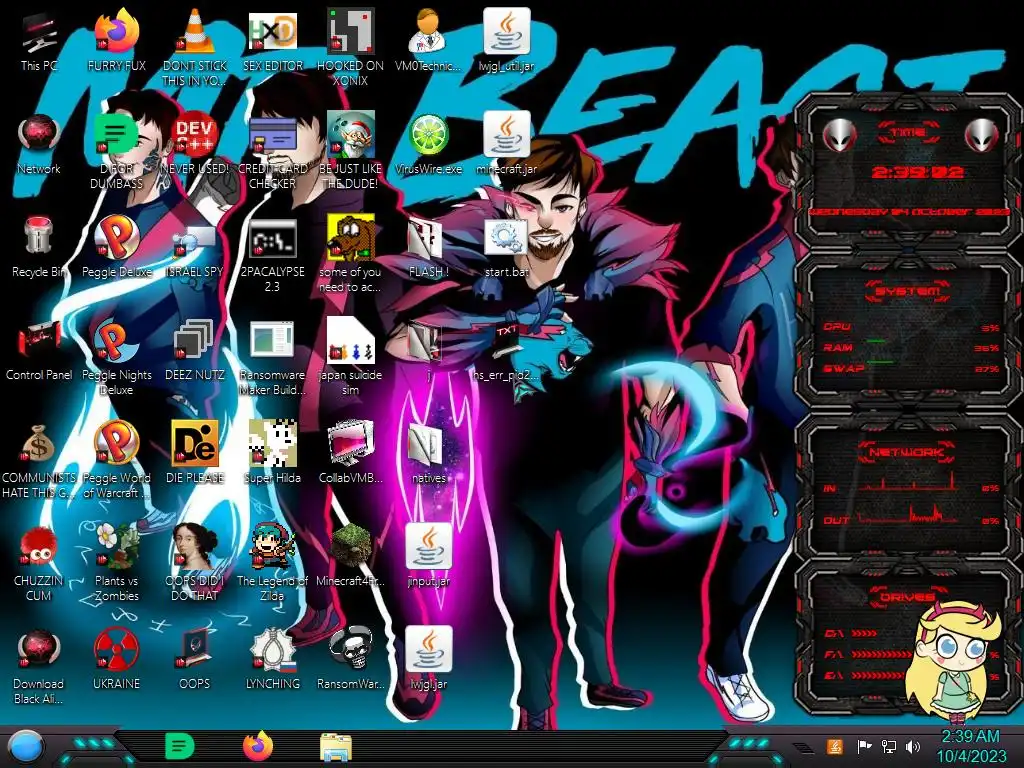Viewport: 1024px width, 768px height.
Task: Click the DRIVES panel header in the gadget
Action: click(908, 596)
